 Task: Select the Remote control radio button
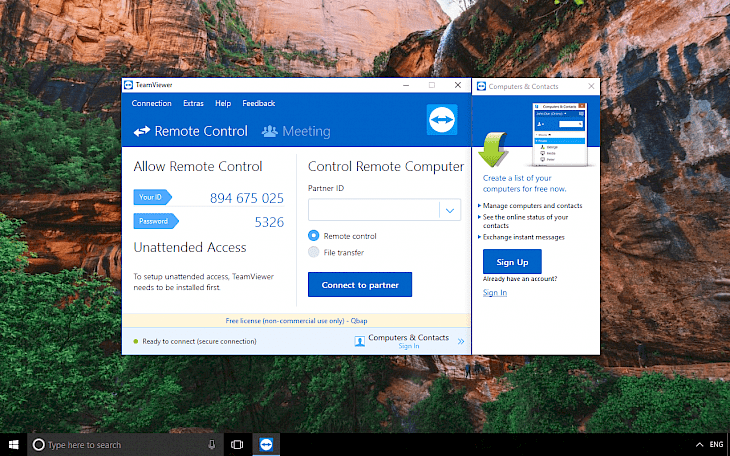coord(313,236)
